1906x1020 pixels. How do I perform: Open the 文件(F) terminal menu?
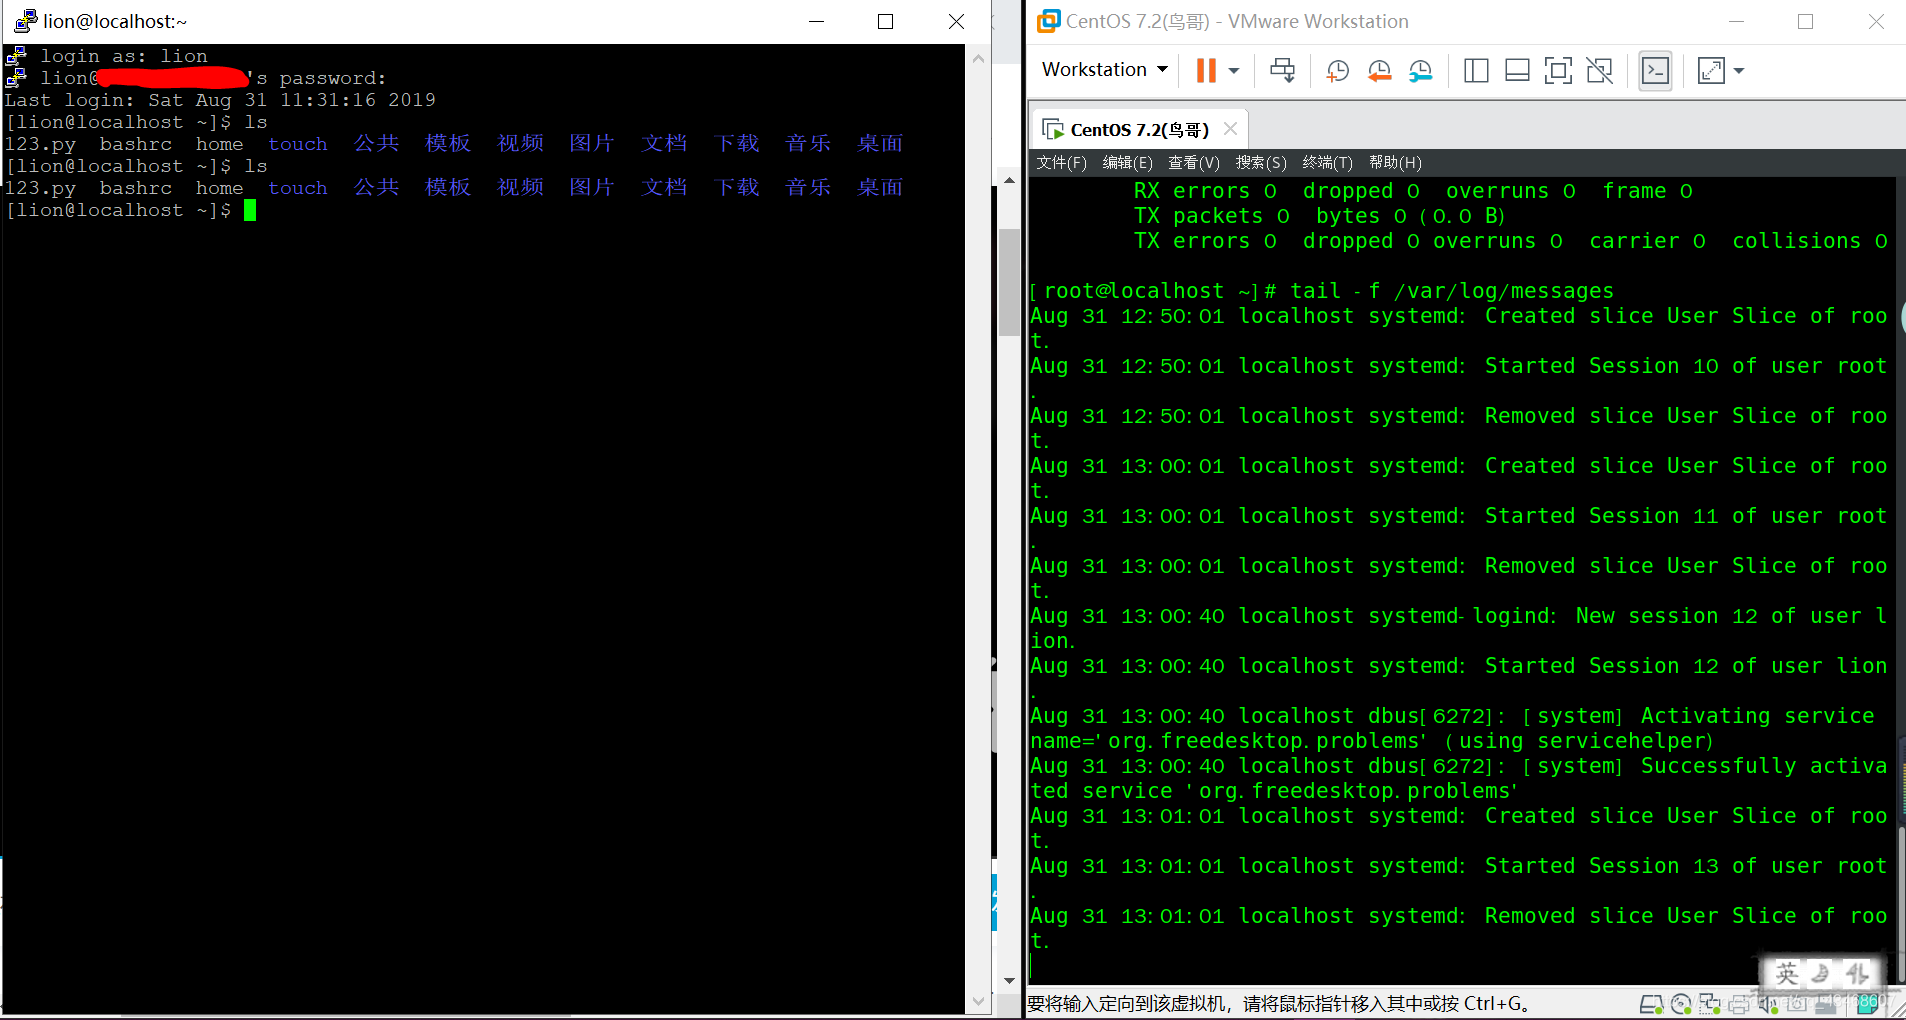click(1061, 162)
